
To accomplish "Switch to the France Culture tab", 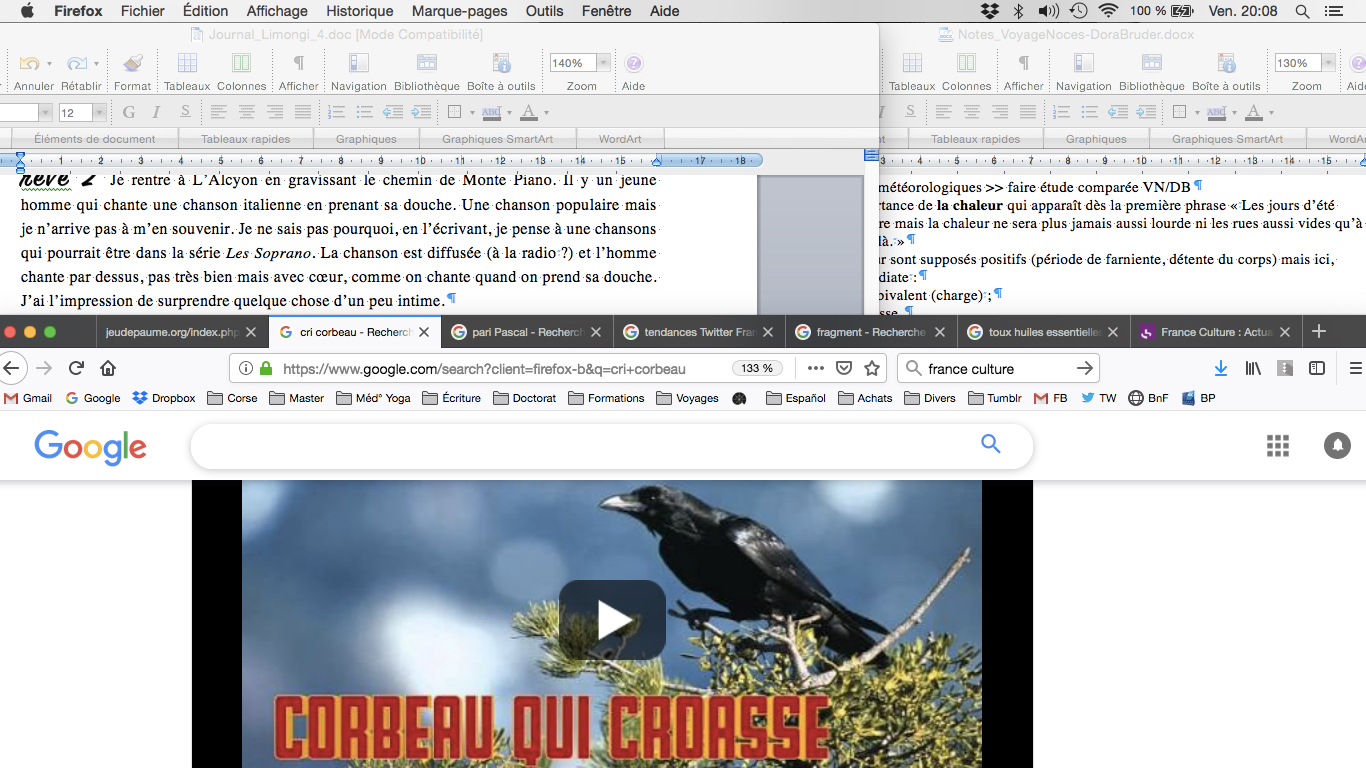I will click(1212, 332).
